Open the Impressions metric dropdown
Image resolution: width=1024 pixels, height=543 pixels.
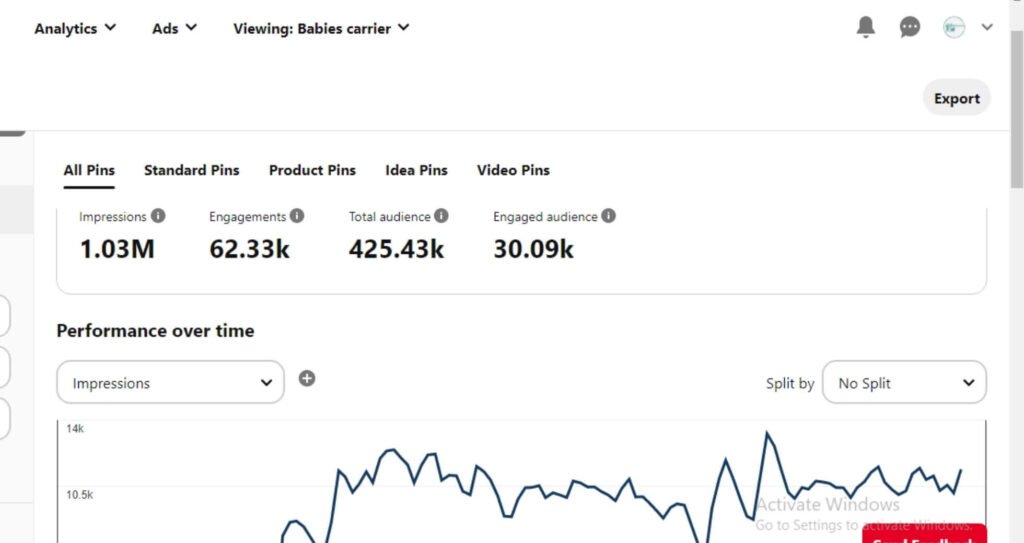(x=171, y=383)
